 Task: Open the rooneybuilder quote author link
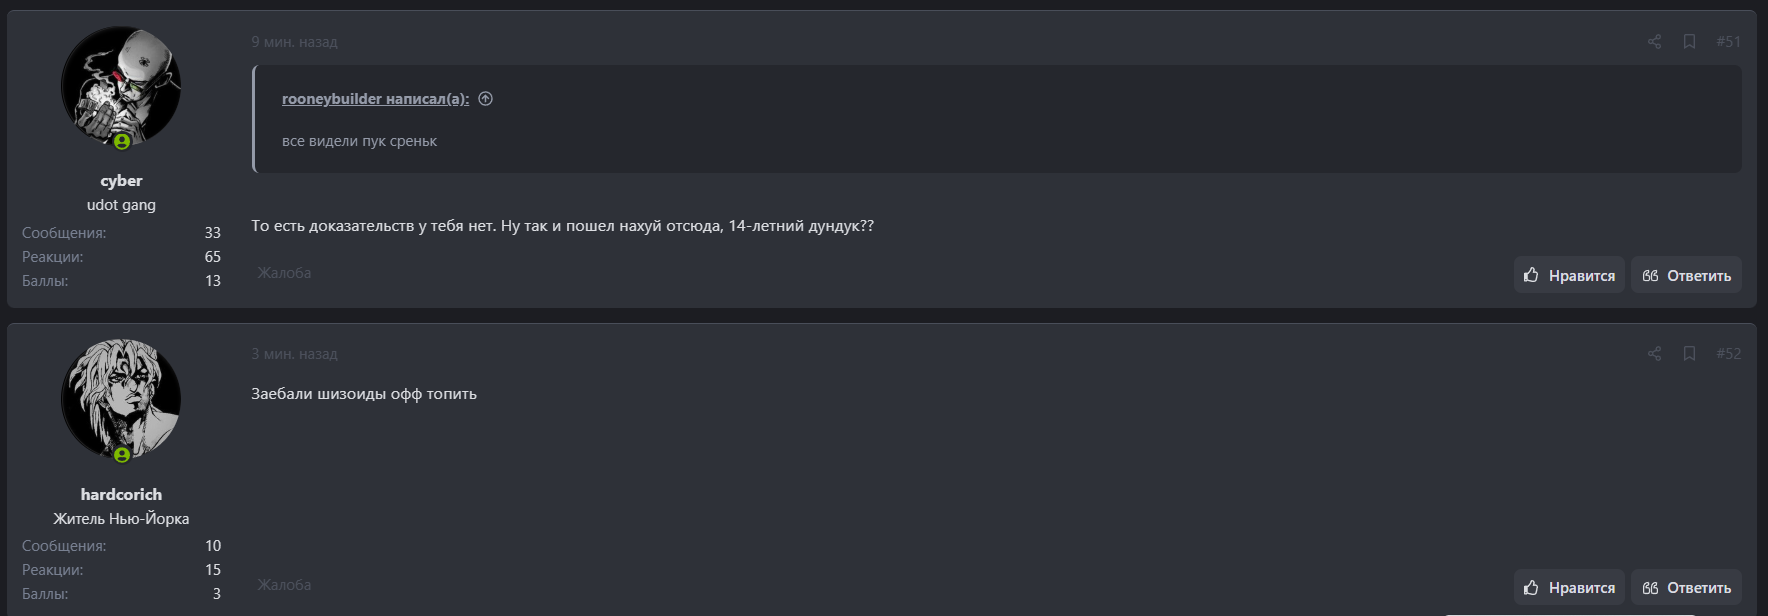[x=375, y=98]
